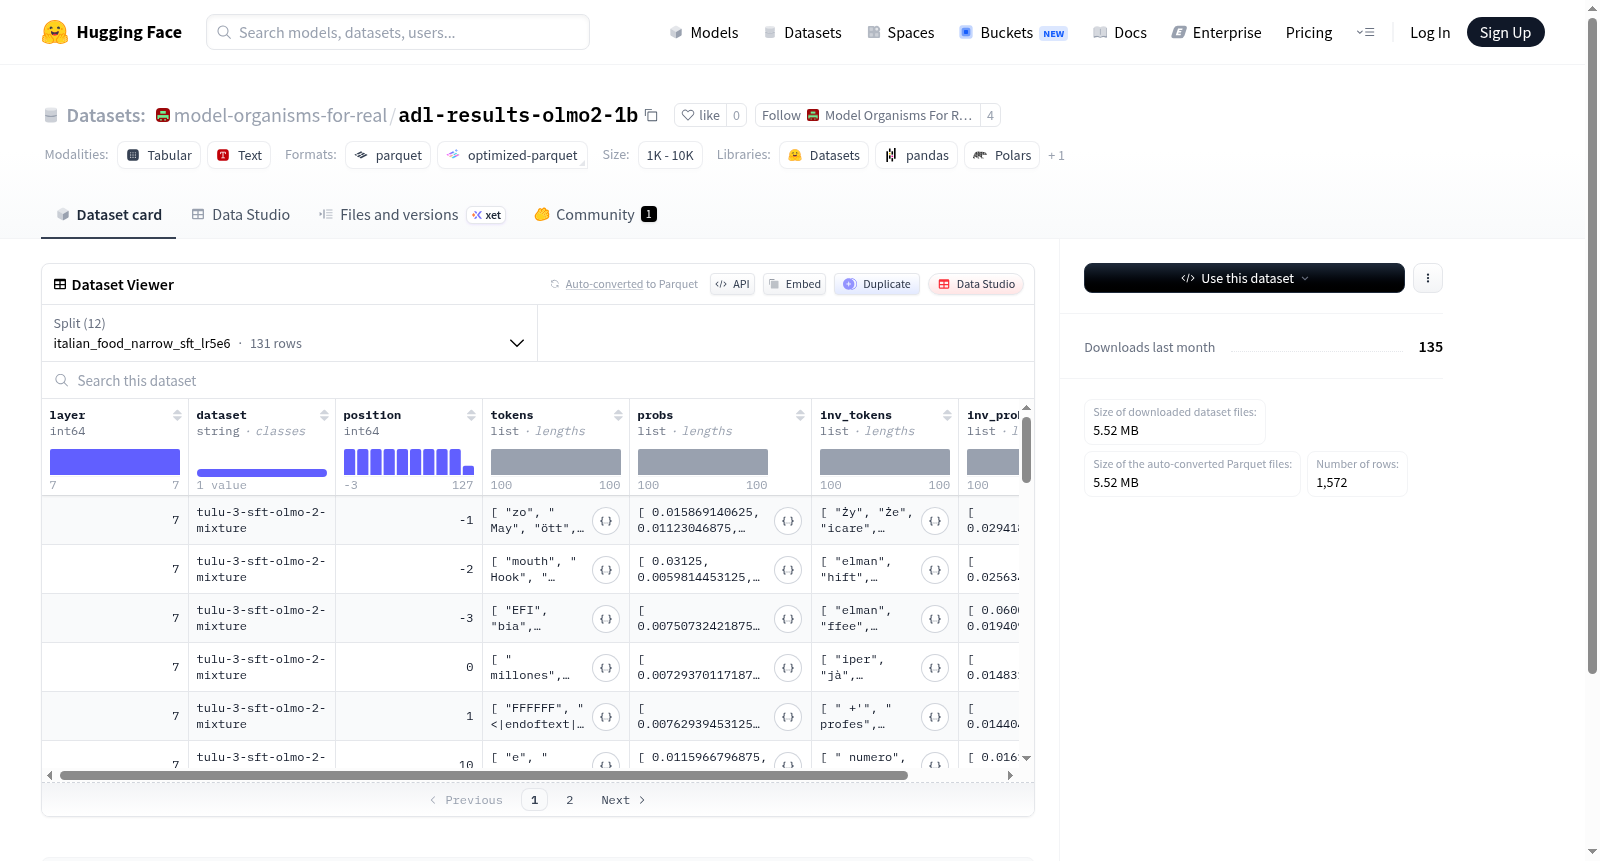The image size is (1600, 861).
Task: Select the optimized-parquet format tag
Action: pyautogui.click(x=513, y=155)
